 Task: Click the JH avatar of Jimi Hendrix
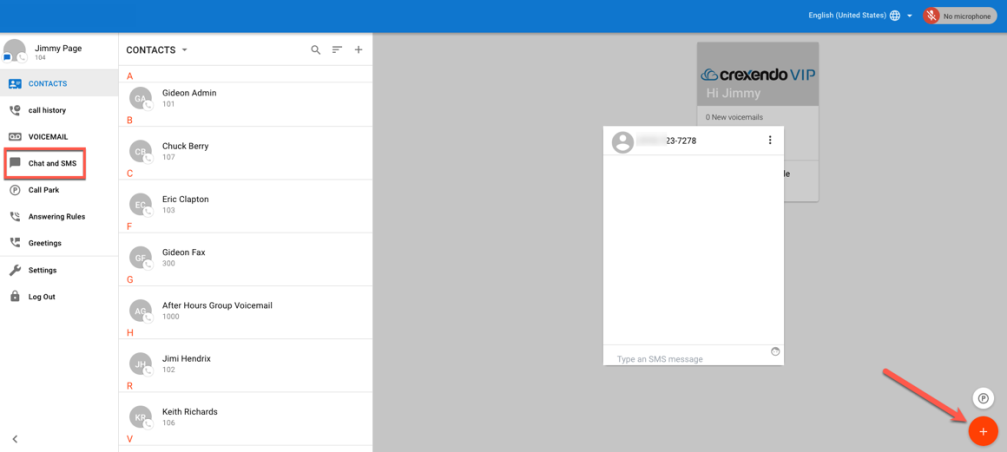[x=141, y=365]
